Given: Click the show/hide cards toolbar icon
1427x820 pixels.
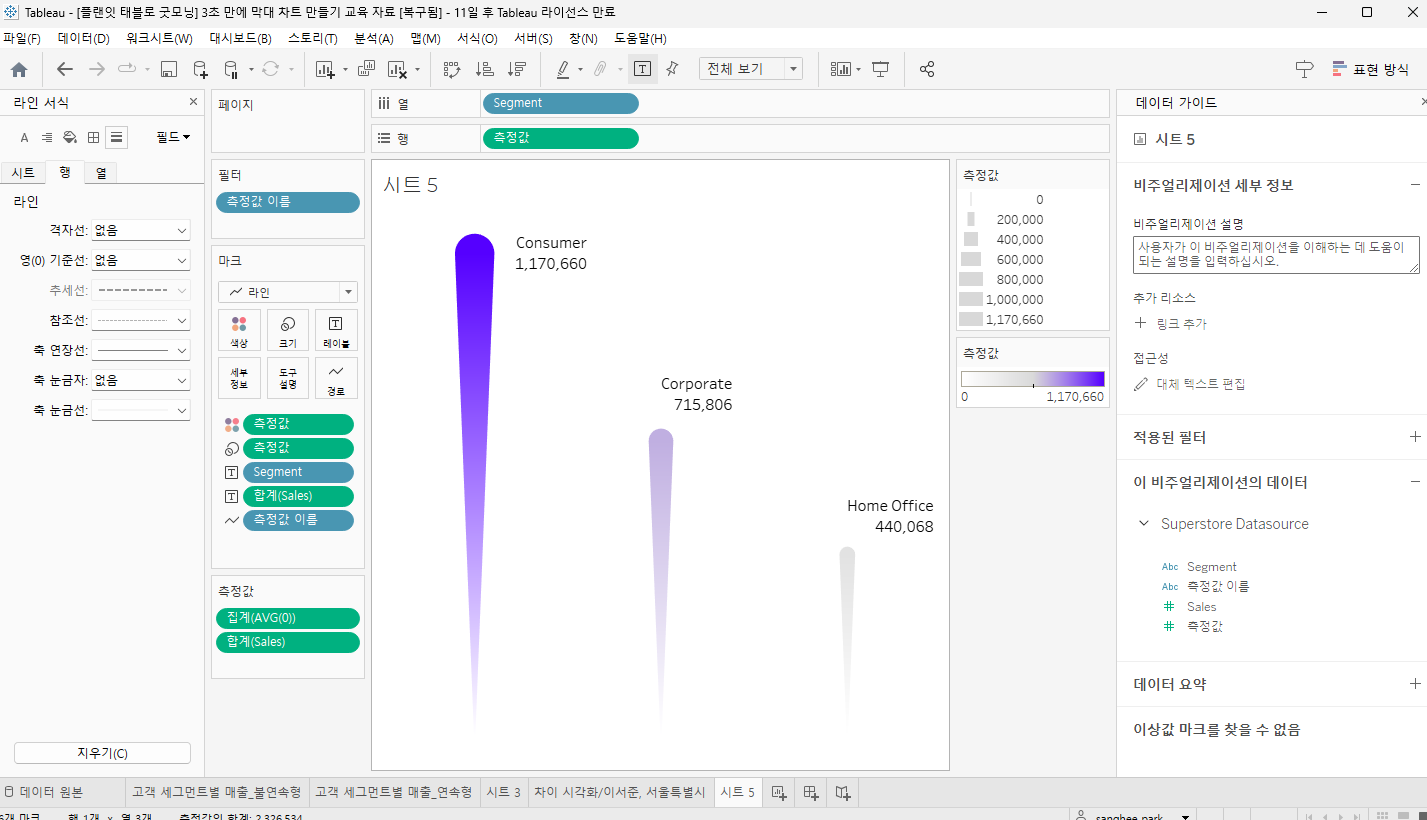Looking at the screenshot, I should pyautogui.click(x=841, y=69).
